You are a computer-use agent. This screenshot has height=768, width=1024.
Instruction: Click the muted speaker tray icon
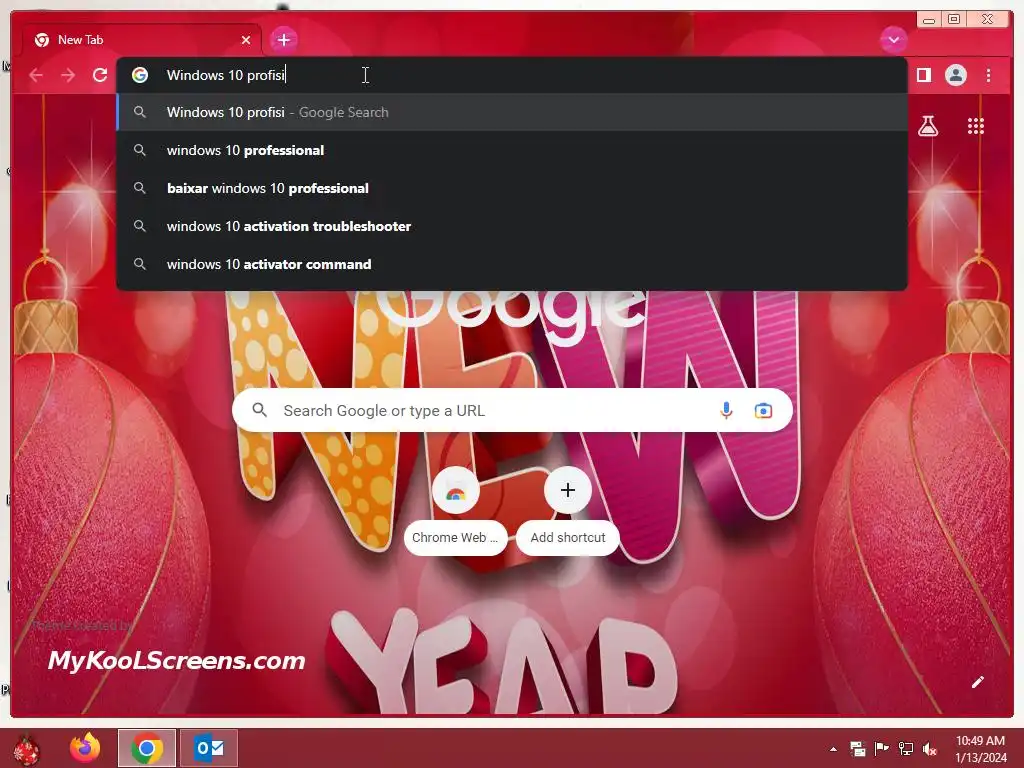930,749
